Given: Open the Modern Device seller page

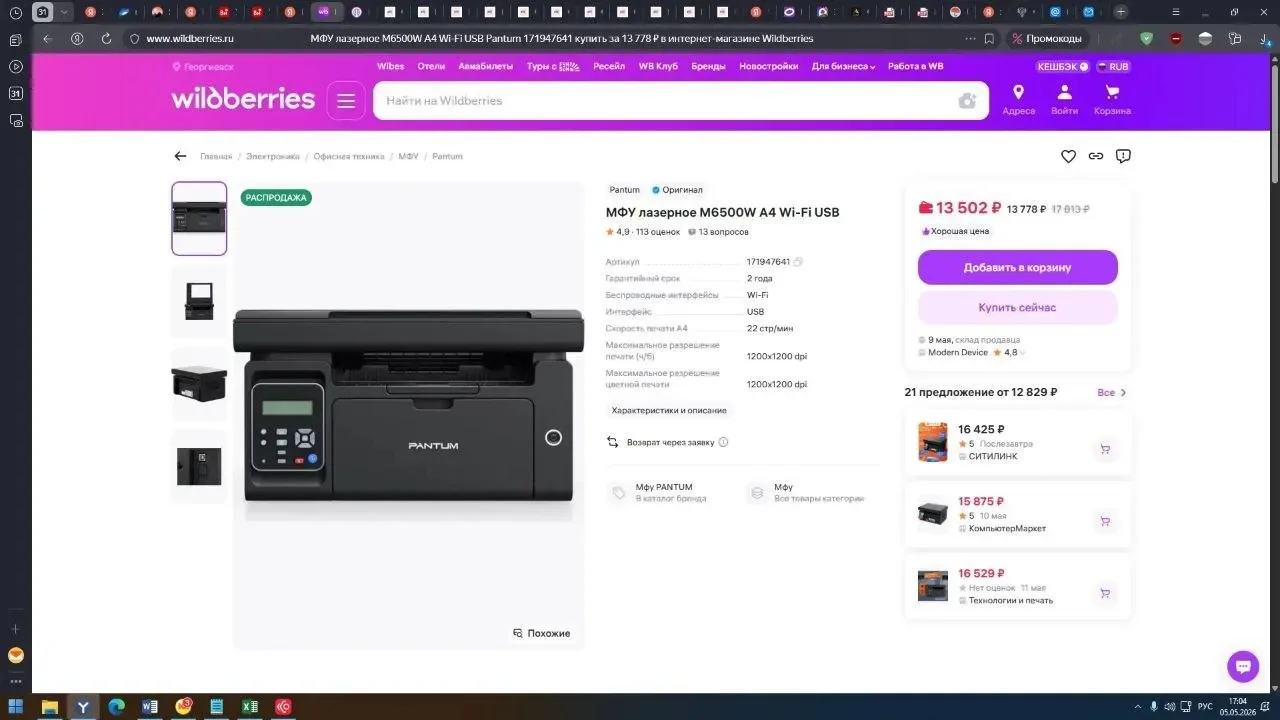Looking at the screenshot, I should pyautogui.click(x=958, y=352).
